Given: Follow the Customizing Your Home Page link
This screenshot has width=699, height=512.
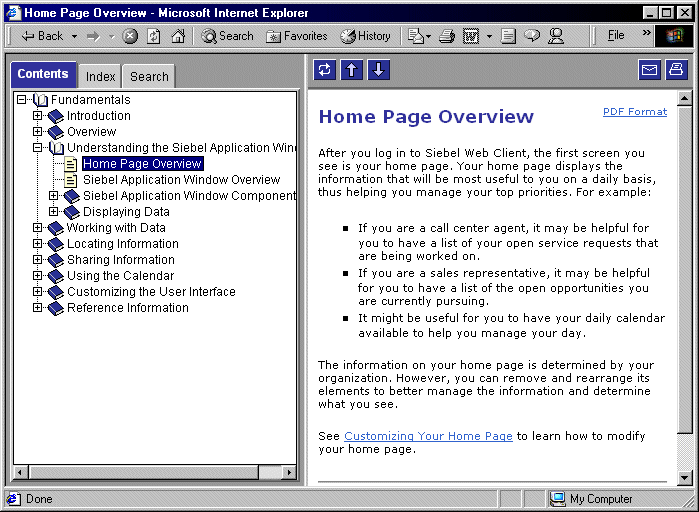Looking at the screenshot, I should click(x=428, y=436).
